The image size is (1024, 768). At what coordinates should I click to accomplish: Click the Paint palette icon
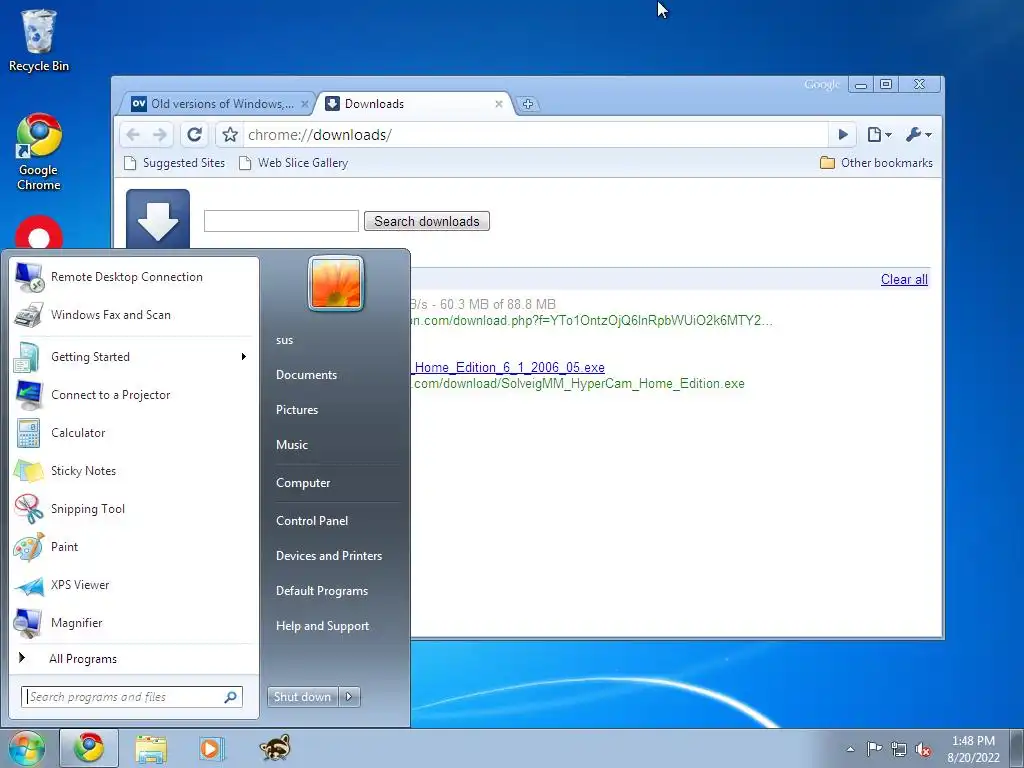29,547
